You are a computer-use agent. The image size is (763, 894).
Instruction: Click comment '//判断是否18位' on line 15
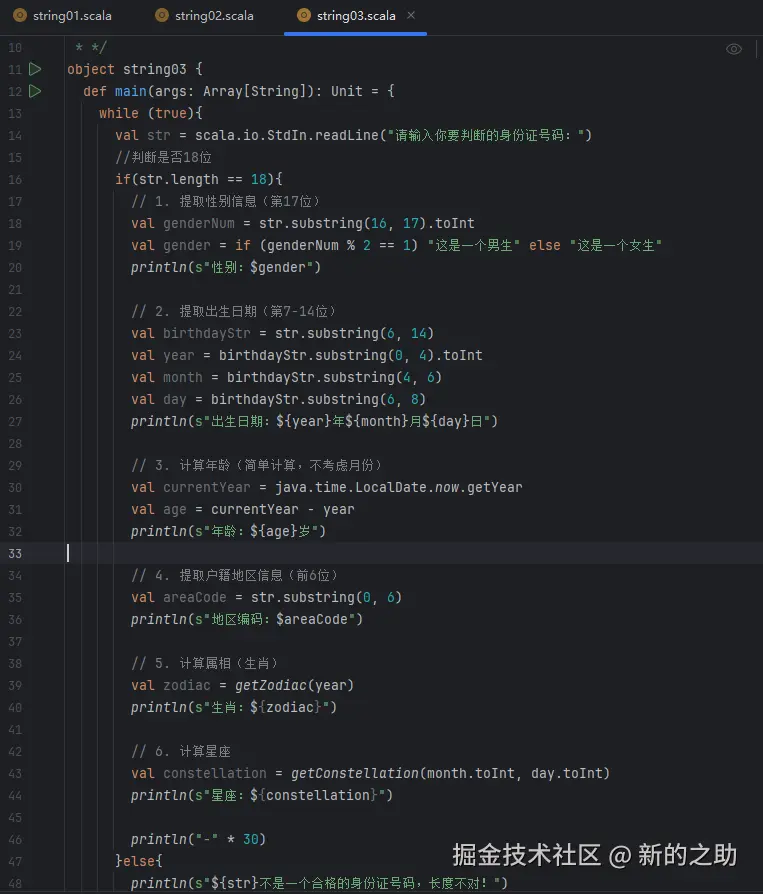click(164, 157)
